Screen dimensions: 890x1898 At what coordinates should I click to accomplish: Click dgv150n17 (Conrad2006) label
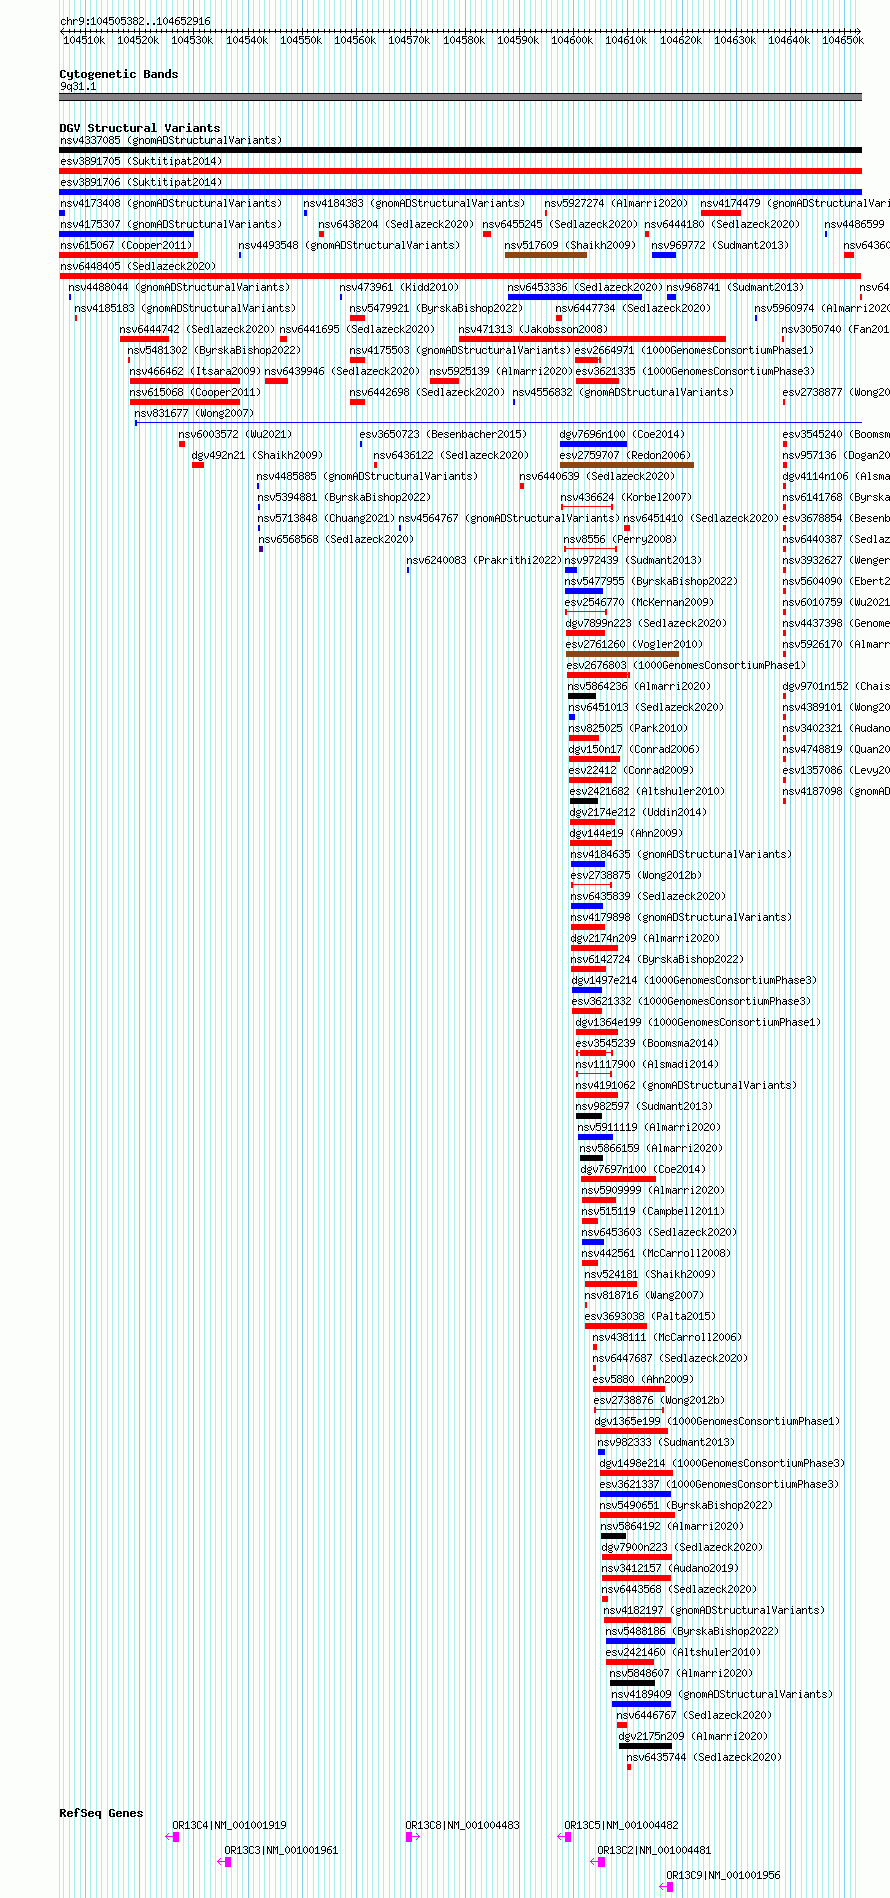[634, 749]
